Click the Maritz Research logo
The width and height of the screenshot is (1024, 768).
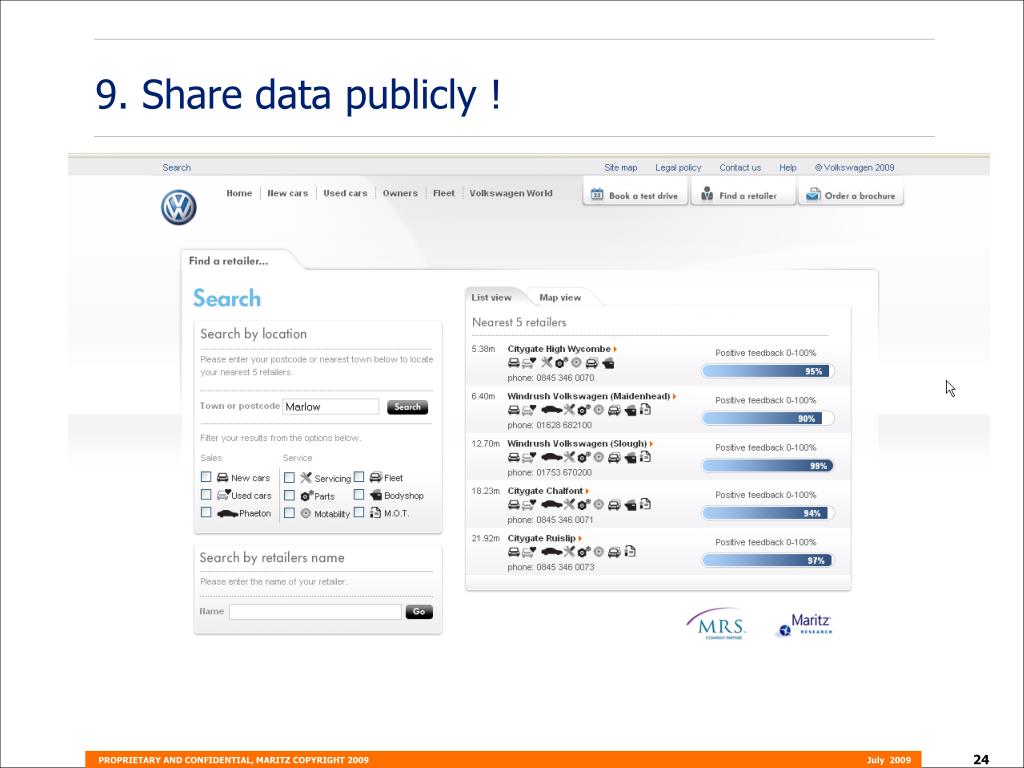coord(804,625)
